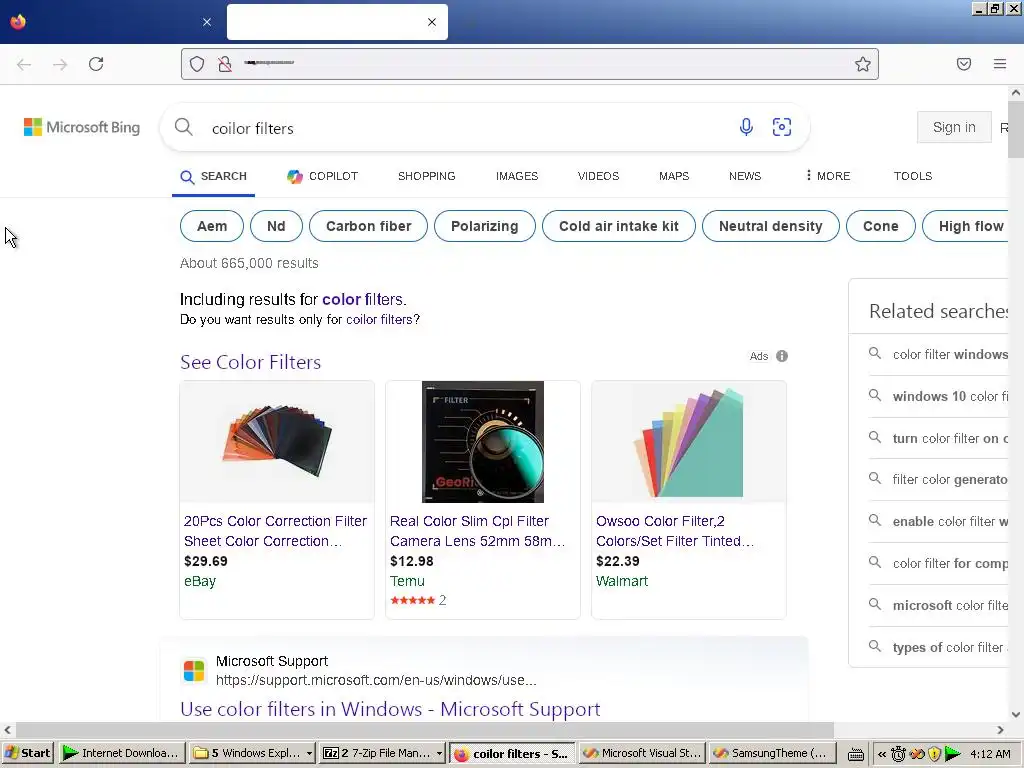Click the insecure connection lock icon
Screen dimensions: 1024x768
click(225, 64)
